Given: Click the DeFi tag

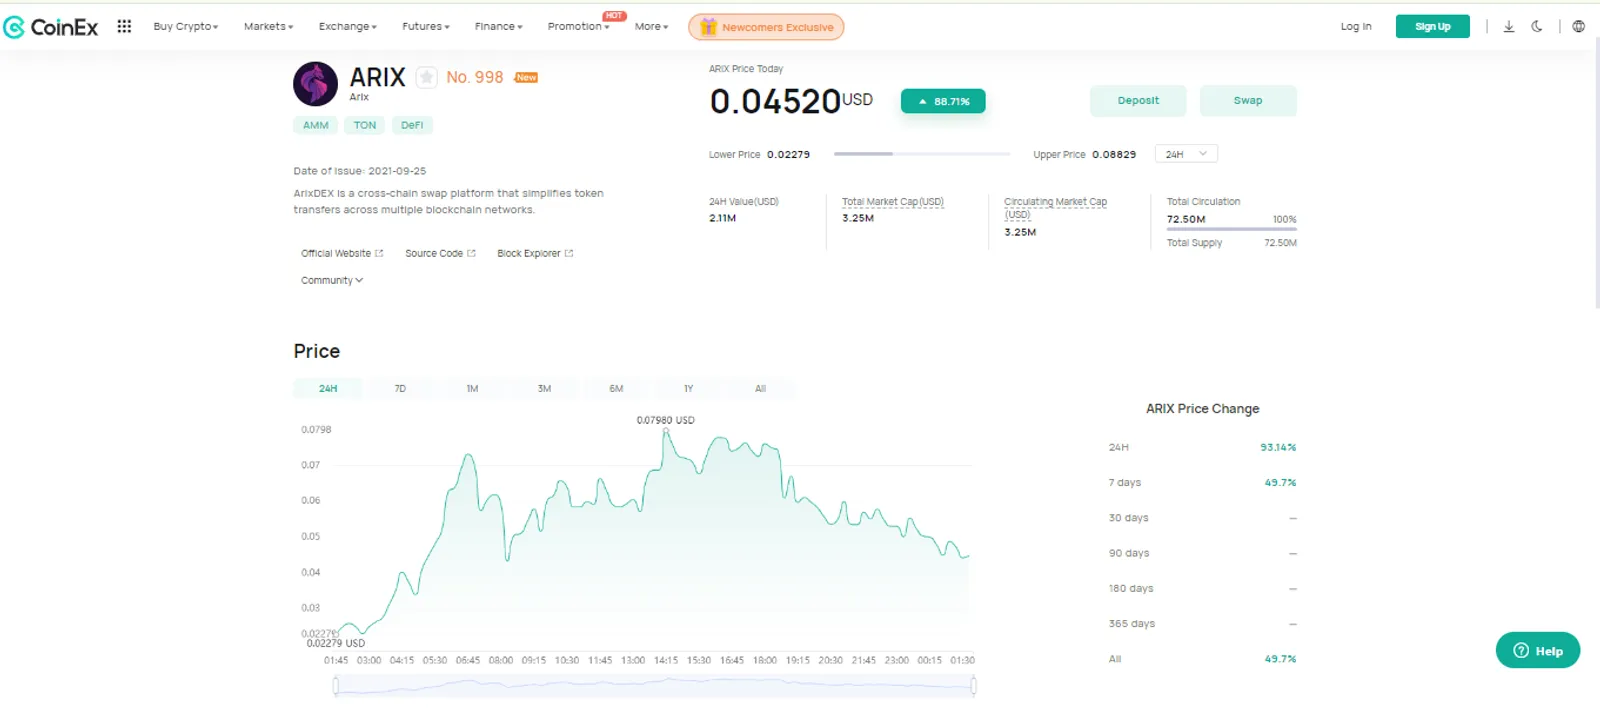Looking at the screenshot, I should (x=412, y=126).
